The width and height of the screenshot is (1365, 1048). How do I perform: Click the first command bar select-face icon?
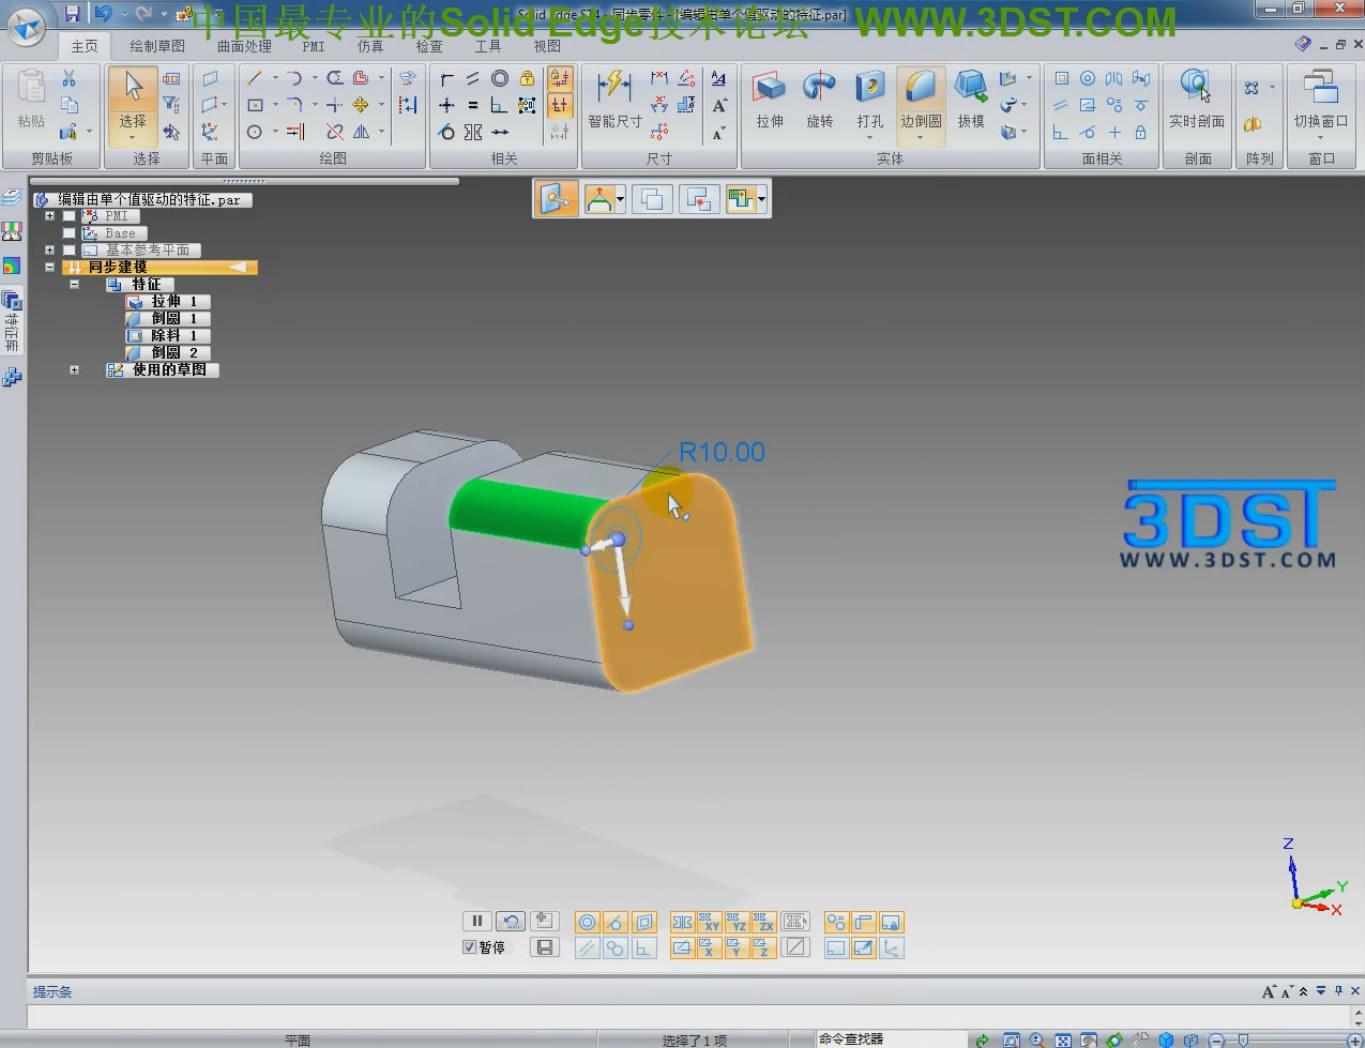557,200
